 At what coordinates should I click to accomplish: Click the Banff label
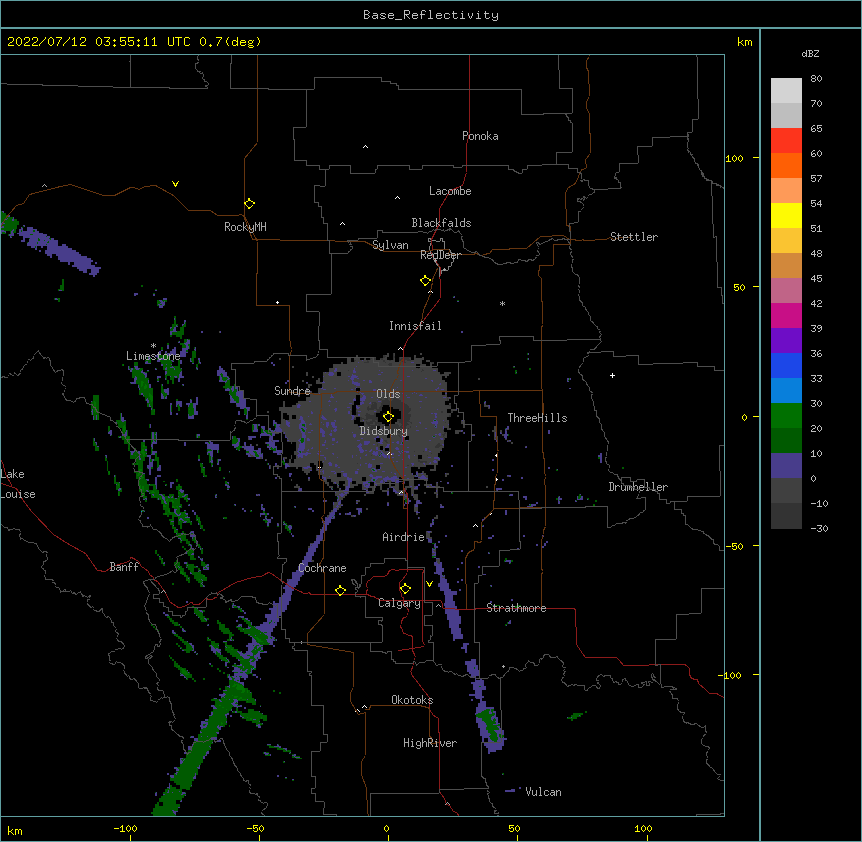(x=124, y=567)
